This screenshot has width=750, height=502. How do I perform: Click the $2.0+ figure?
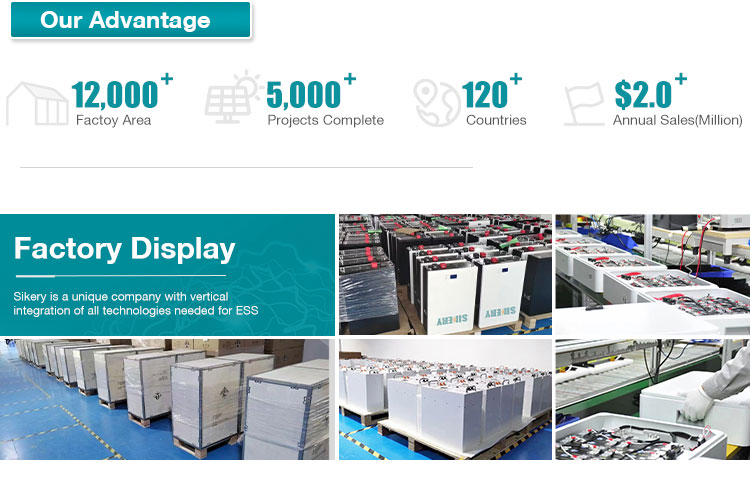click(651, 91)
